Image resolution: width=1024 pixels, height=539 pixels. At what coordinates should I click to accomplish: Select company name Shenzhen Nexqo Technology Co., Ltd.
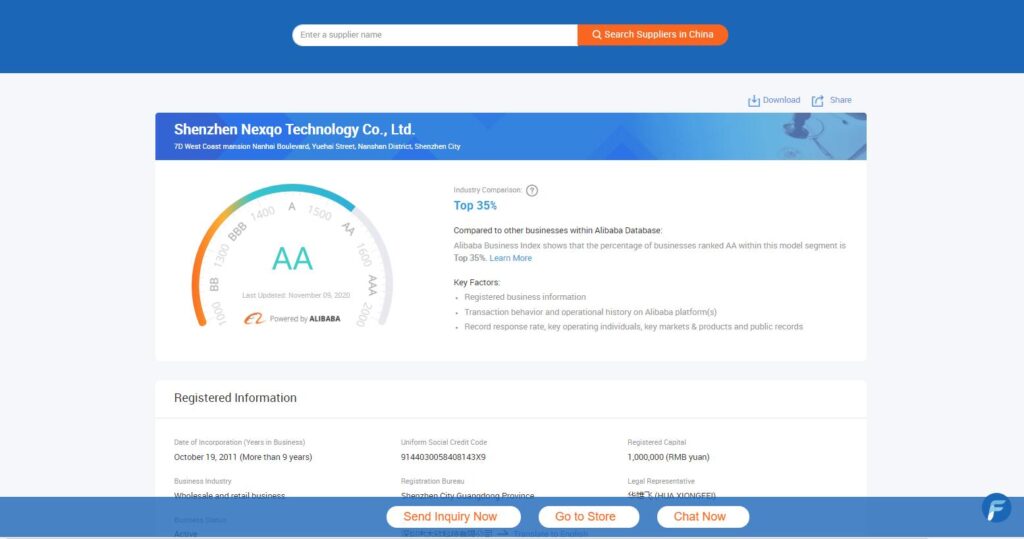coord(295,129)
